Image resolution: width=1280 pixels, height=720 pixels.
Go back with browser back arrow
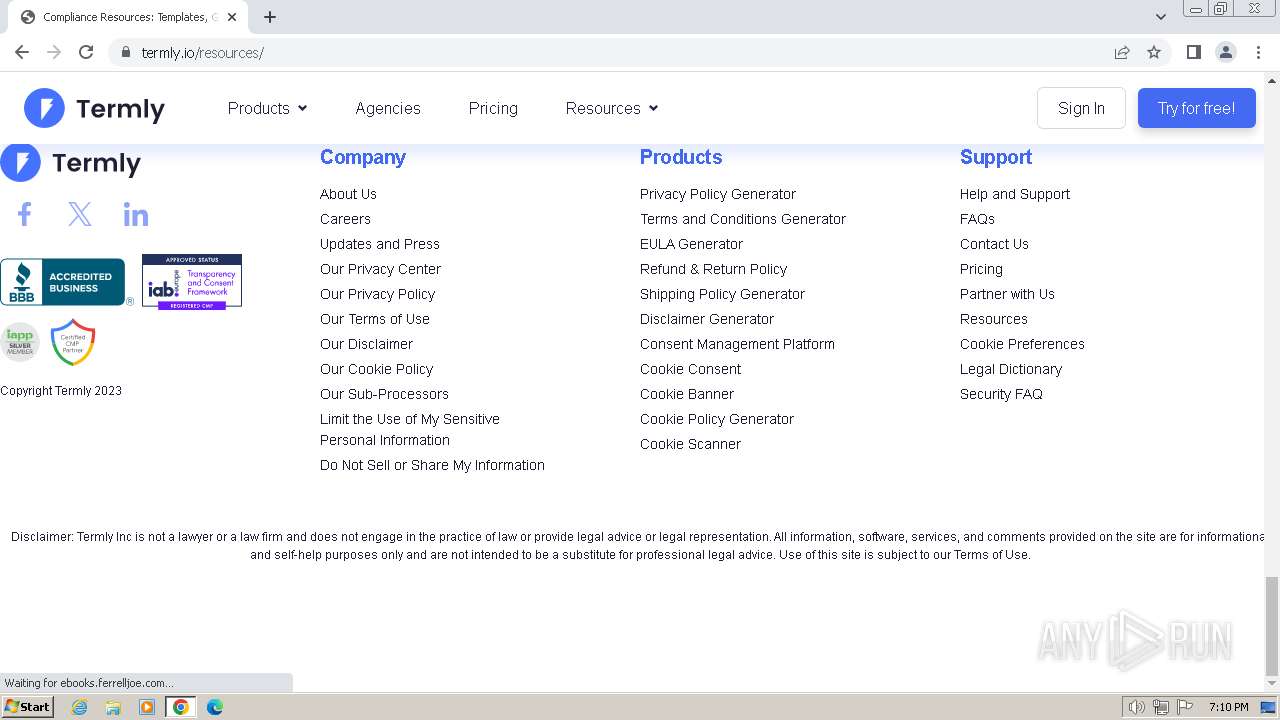click(x=22, y=52)
